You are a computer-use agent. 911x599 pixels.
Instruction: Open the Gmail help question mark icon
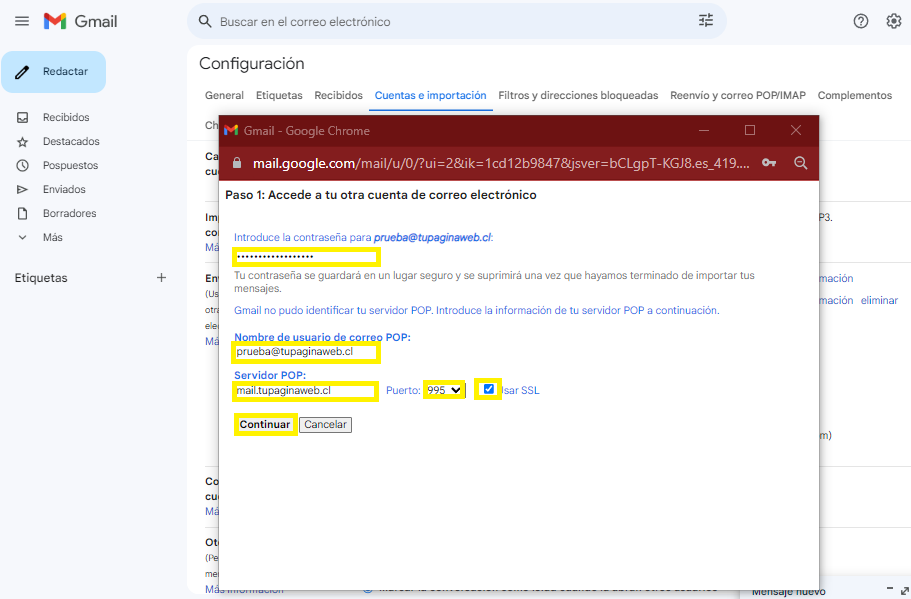pyautogui.click(x=860, y=21)
